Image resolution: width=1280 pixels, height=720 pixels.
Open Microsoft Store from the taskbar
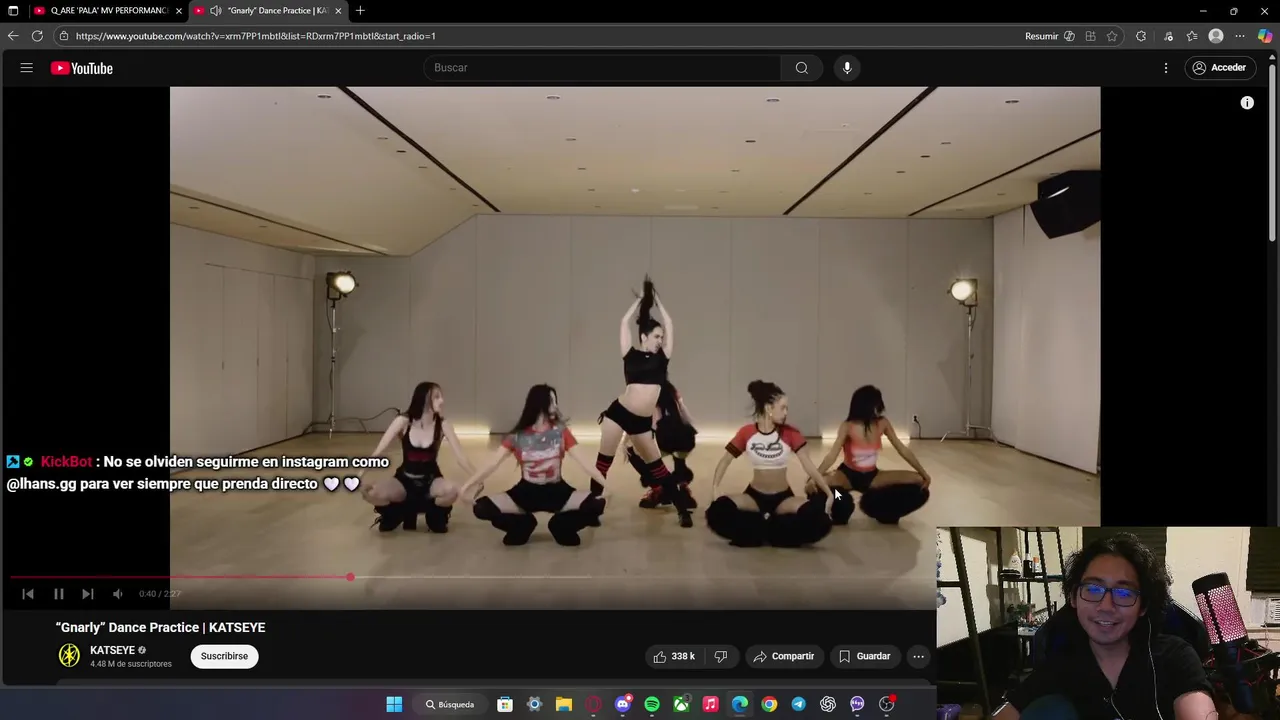(x=505, y=704)
